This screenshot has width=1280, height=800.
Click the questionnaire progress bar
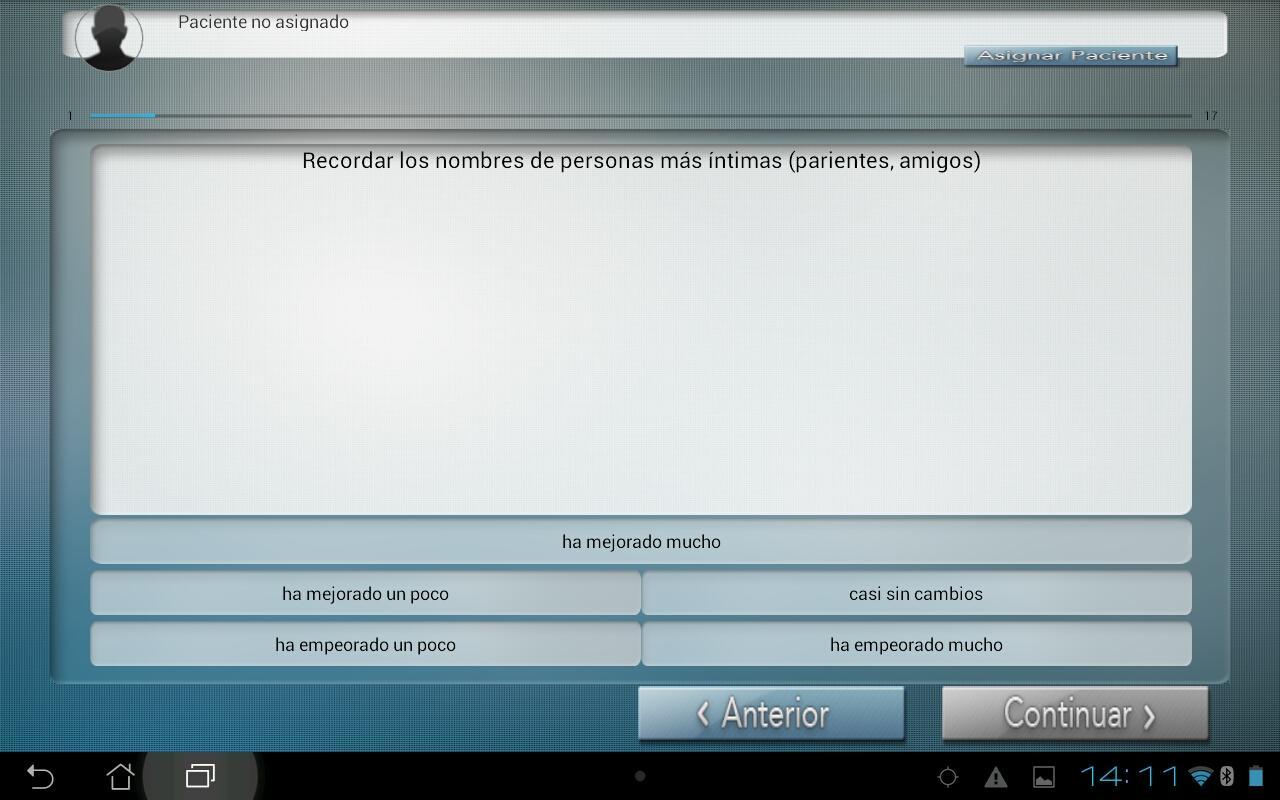pos(640,116)
